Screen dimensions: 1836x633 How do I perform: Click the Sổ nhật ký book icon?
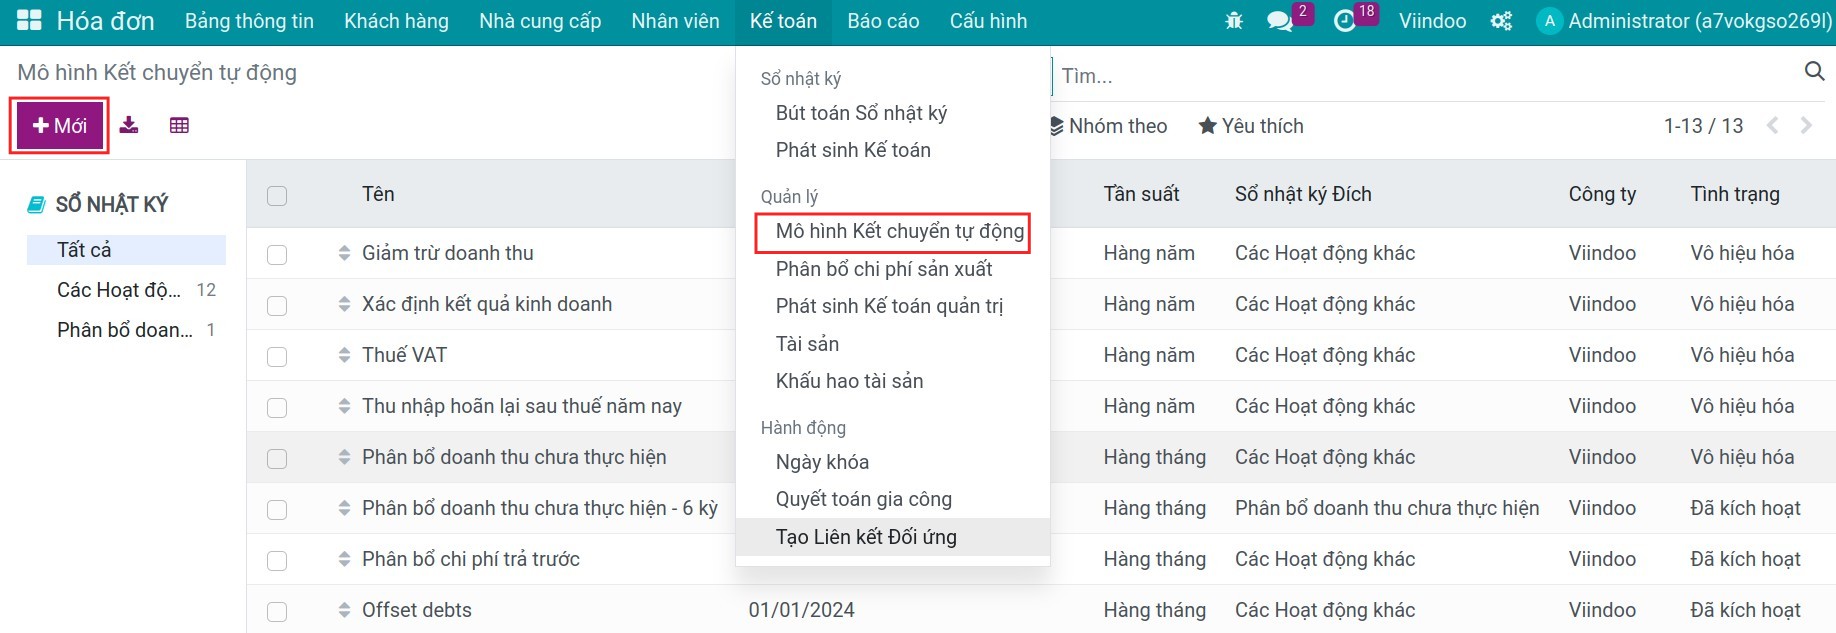[x=36, y=205]
